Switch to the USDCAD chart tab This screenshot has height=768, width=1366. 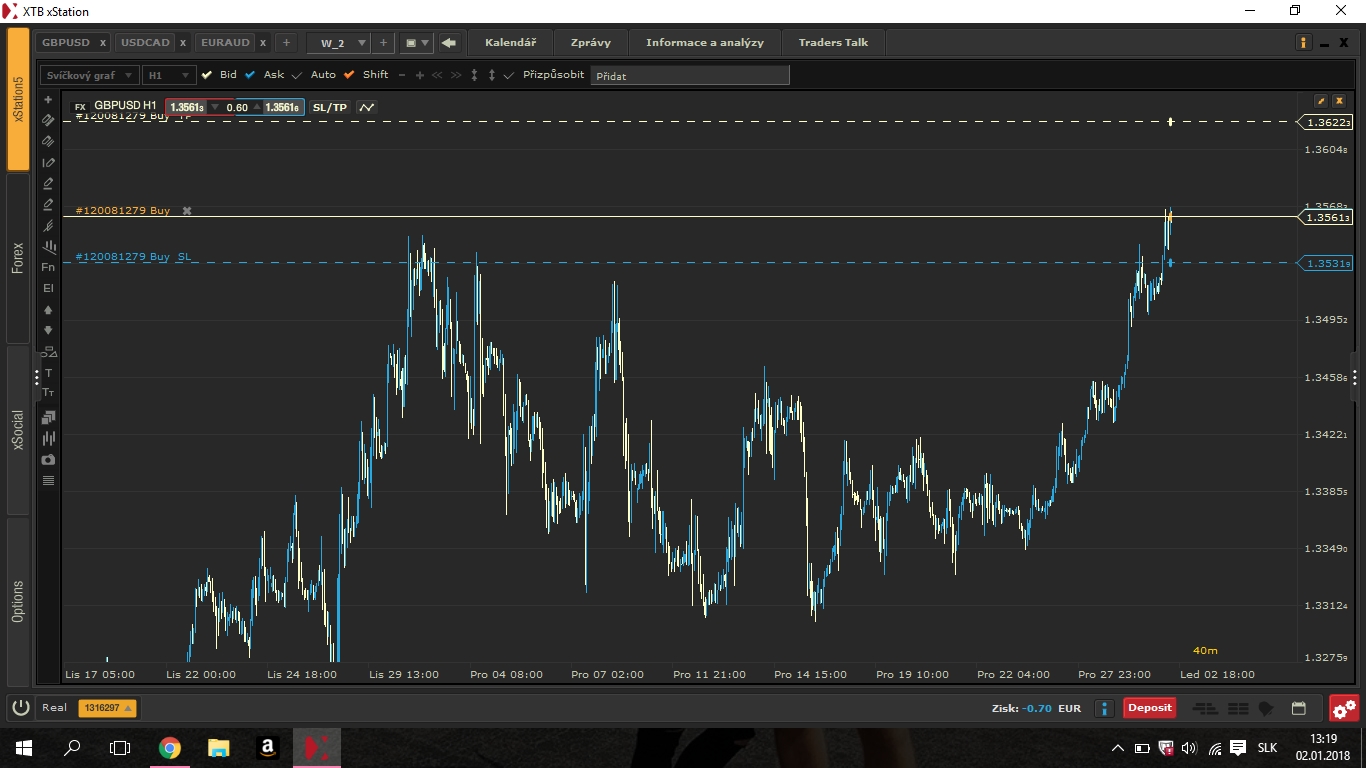click(x=145, y=43)
